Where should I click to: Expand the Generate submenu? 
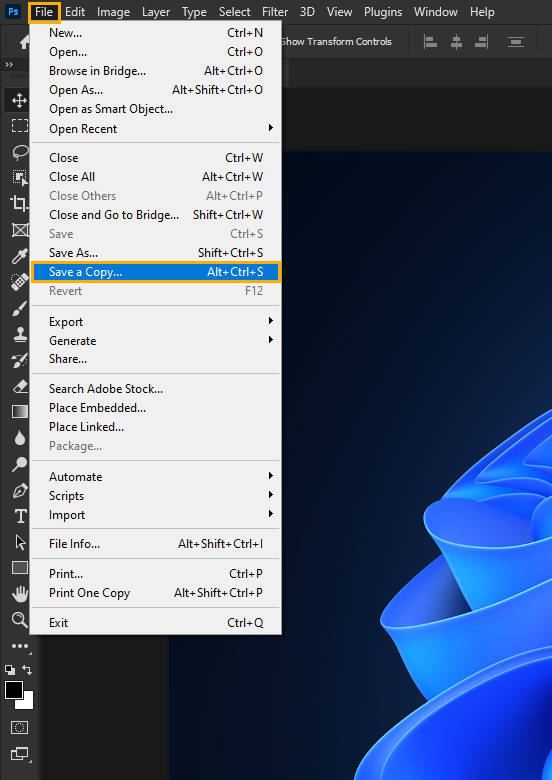point(156,341)
